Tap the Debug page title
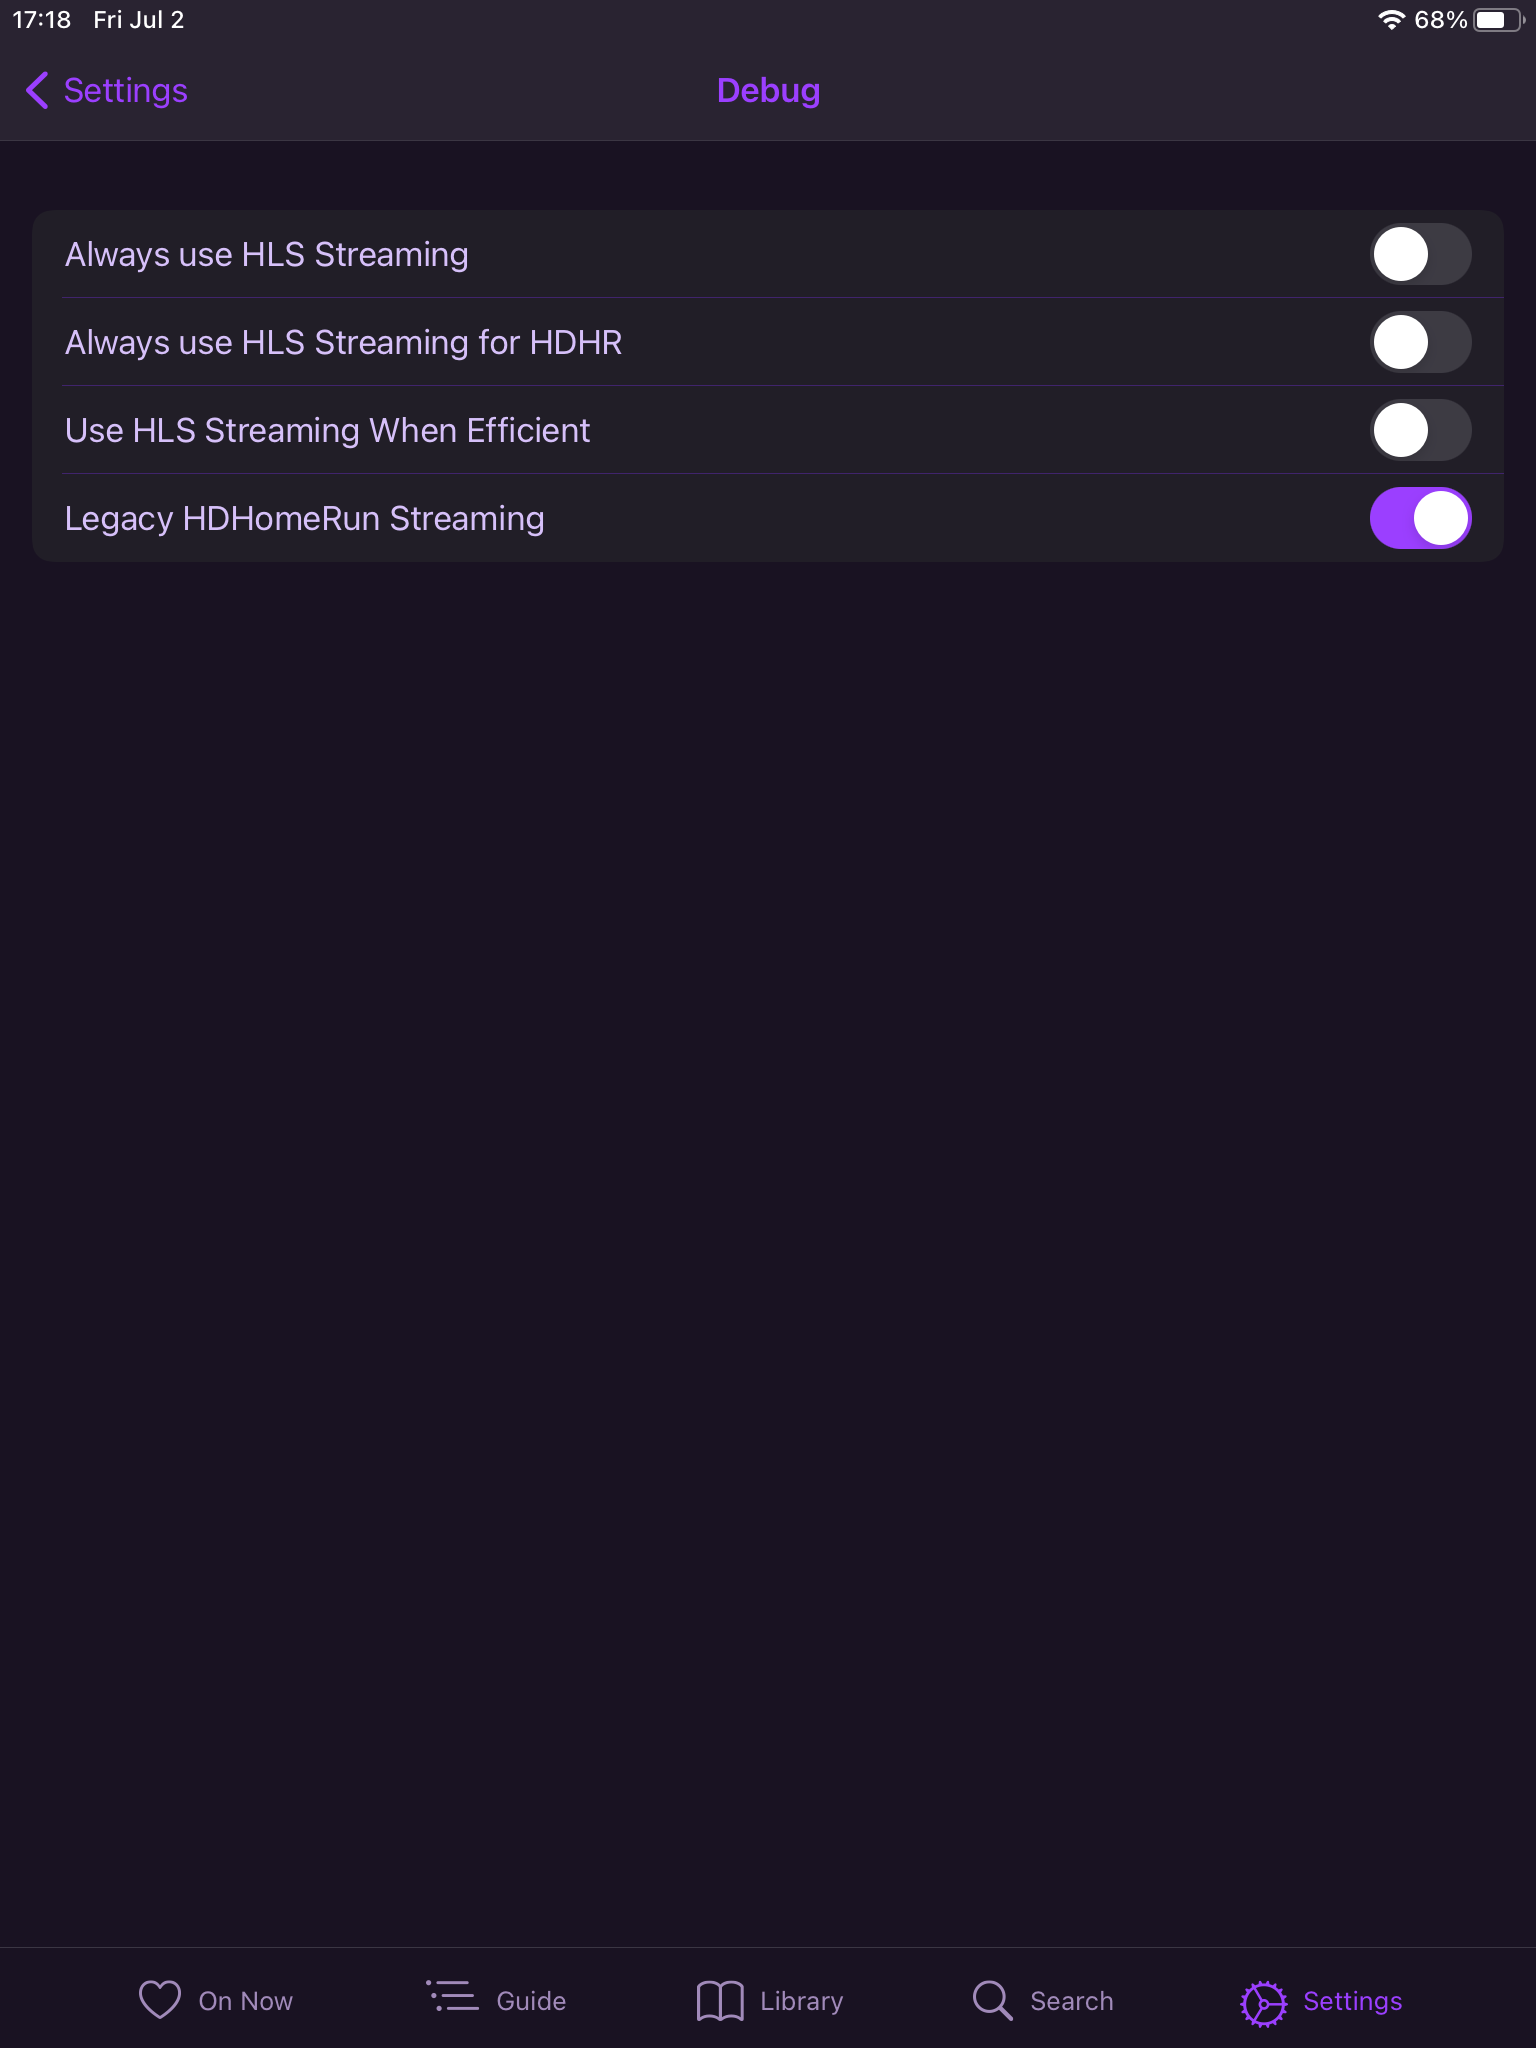The width and height of the screenshot is (1536, 2048). click(x=768, y=90)
